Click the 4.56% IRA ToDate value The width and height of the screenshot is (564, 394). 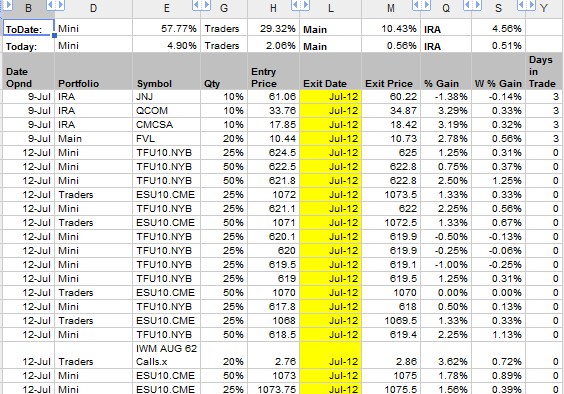click(499, 28)
